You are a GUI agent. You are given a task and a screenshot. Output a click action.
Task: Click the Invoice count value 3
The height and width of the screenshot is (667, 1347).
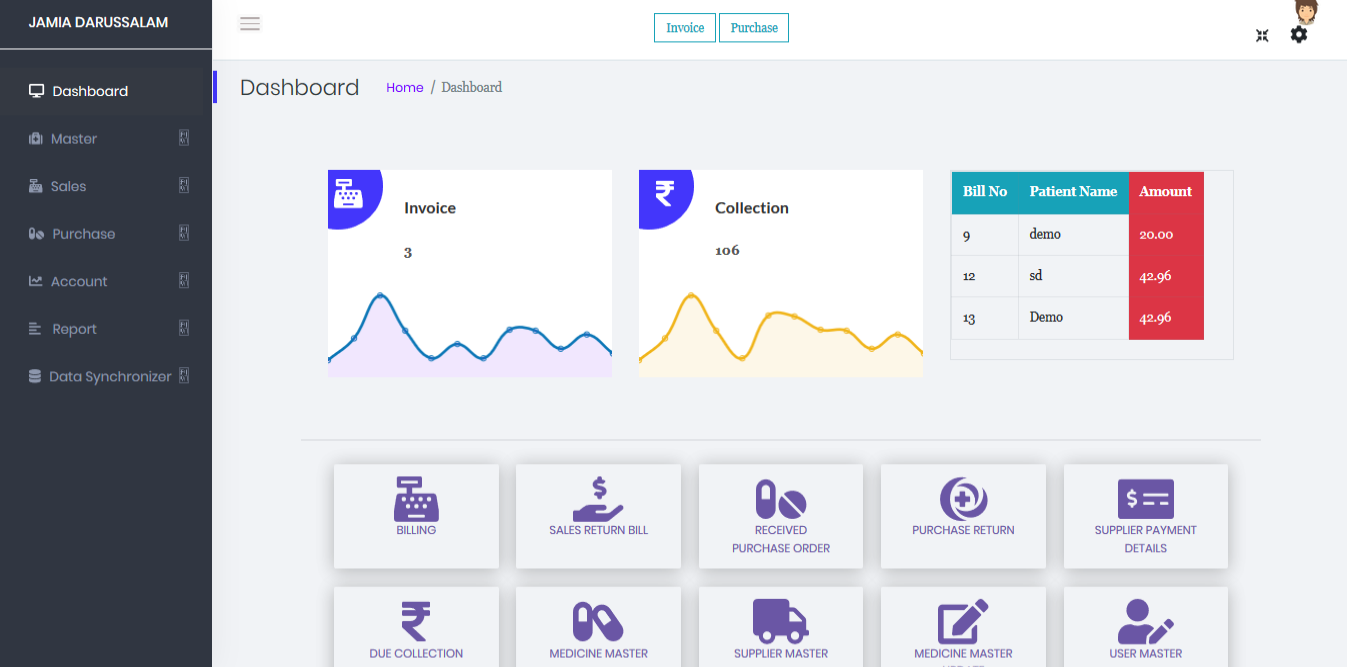click(408, 253)
